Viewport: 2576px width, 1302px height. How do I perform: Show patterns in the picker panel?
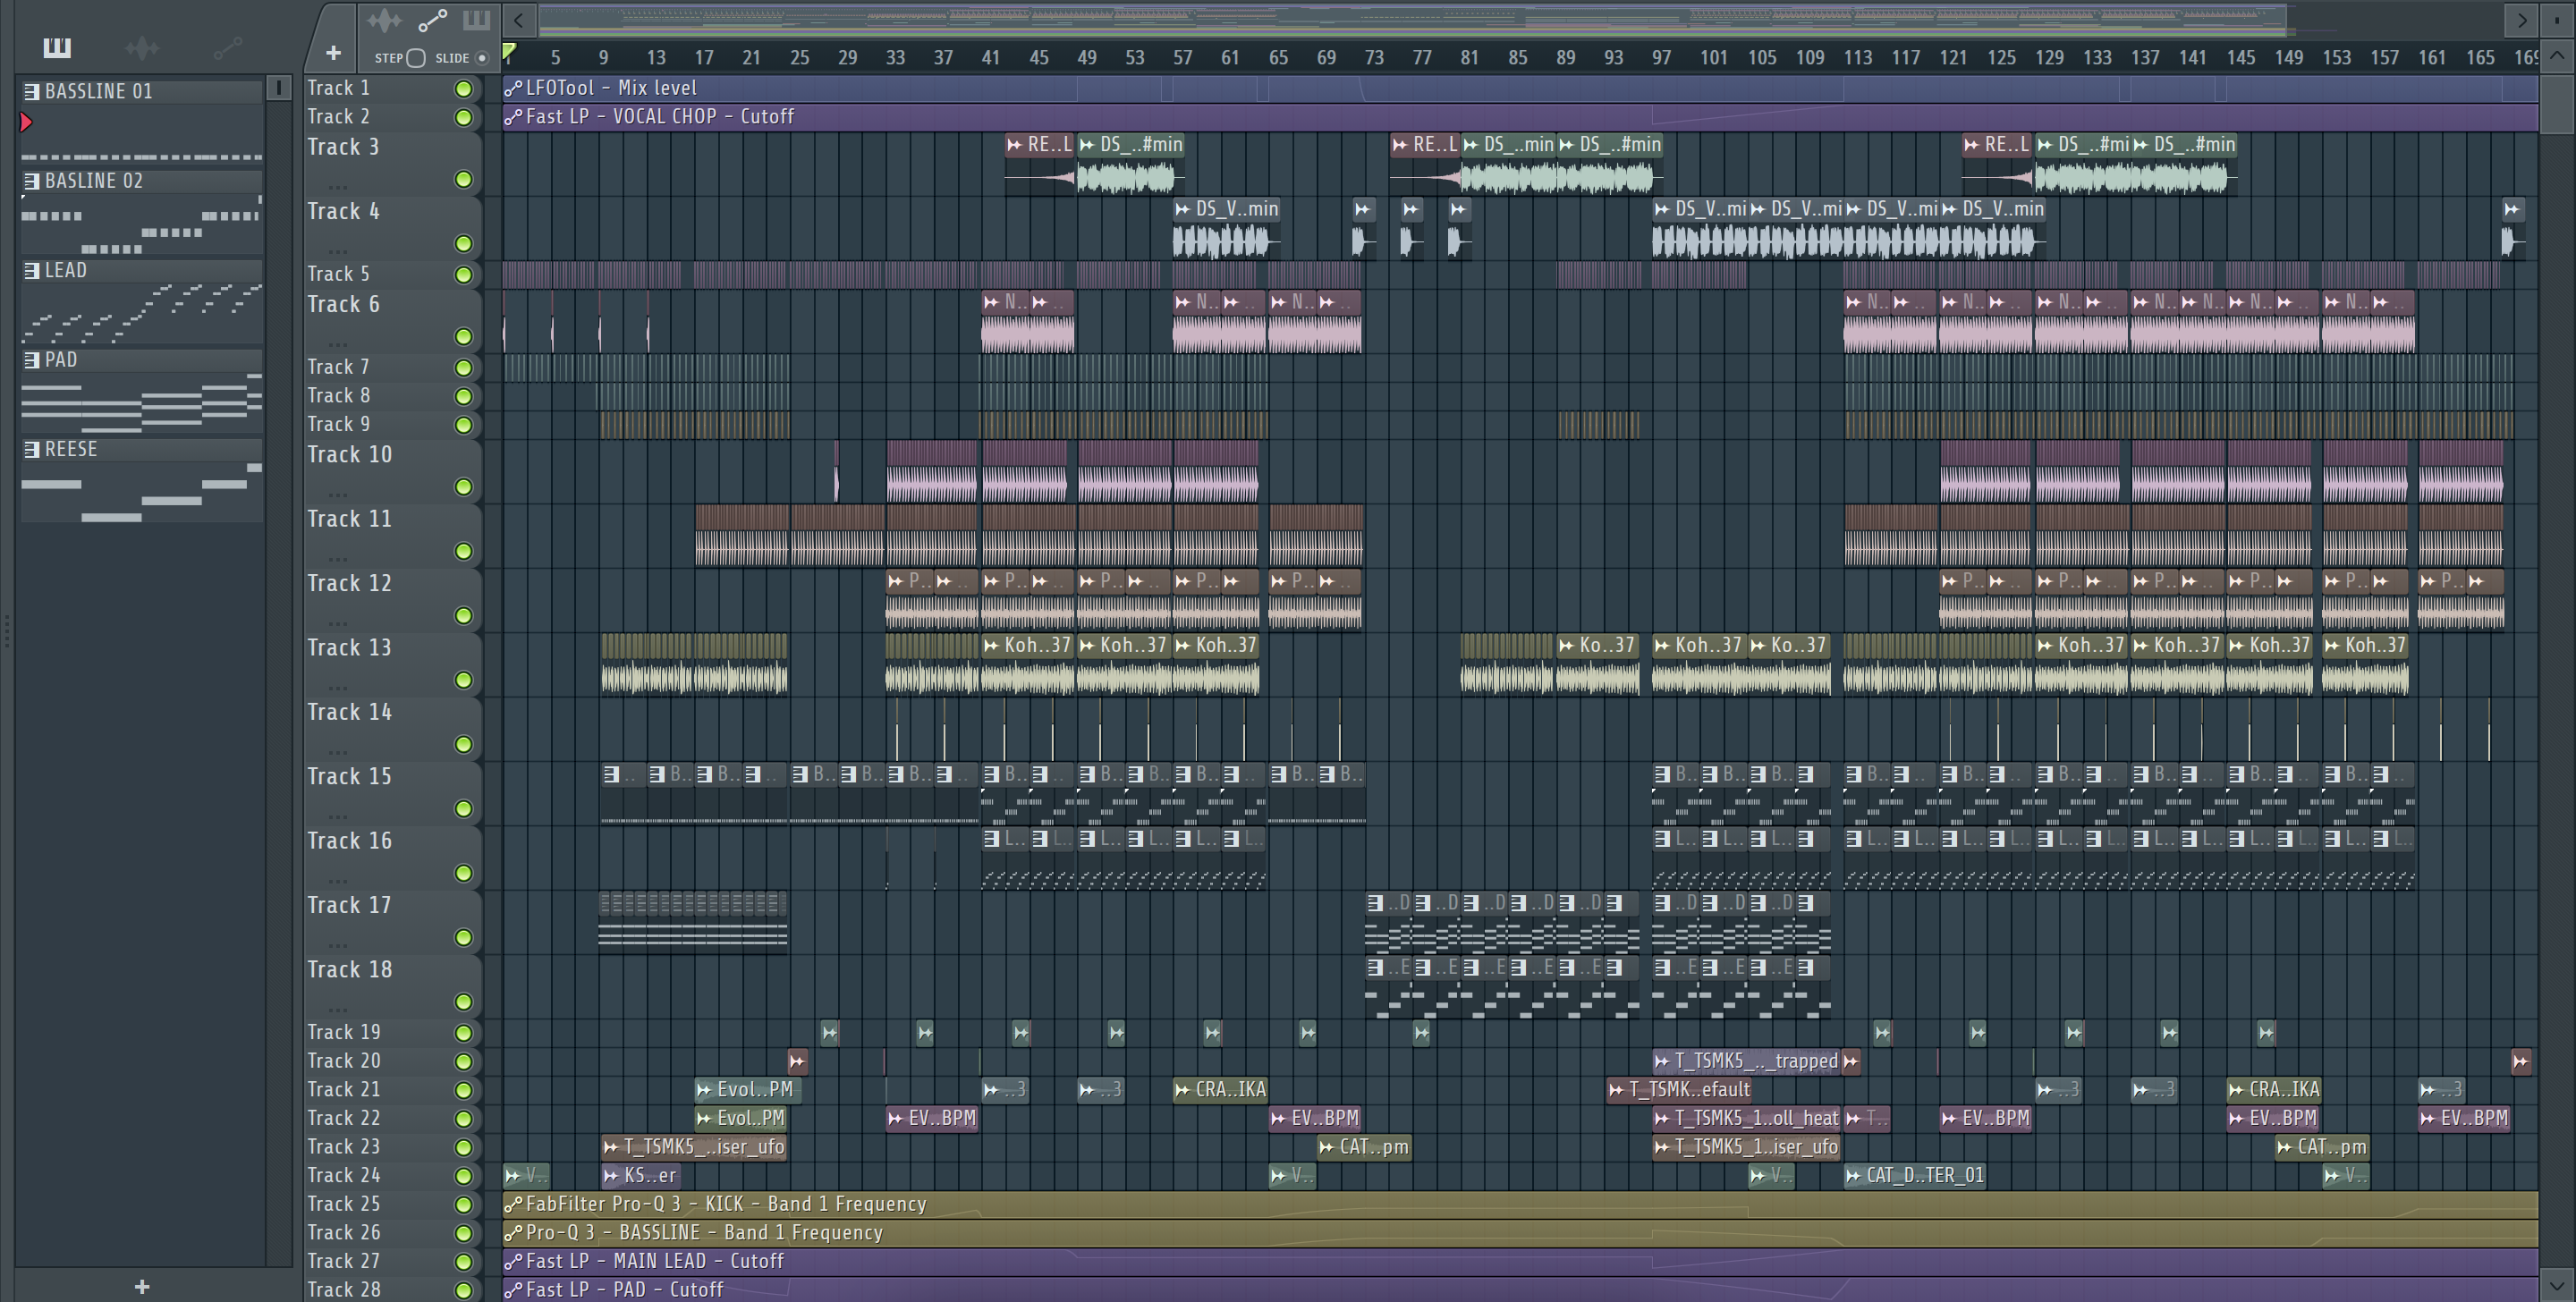[57, 47]
